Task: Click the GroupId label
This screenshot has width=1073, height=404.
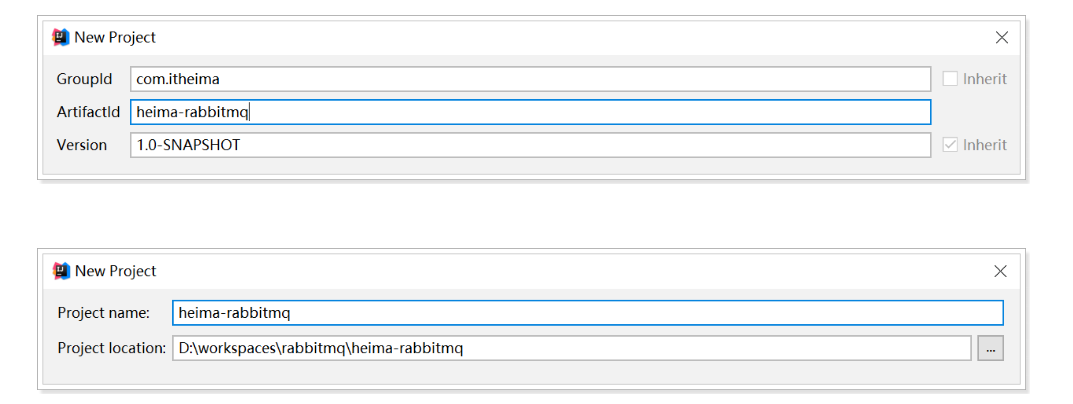Action: pos(84,79)
